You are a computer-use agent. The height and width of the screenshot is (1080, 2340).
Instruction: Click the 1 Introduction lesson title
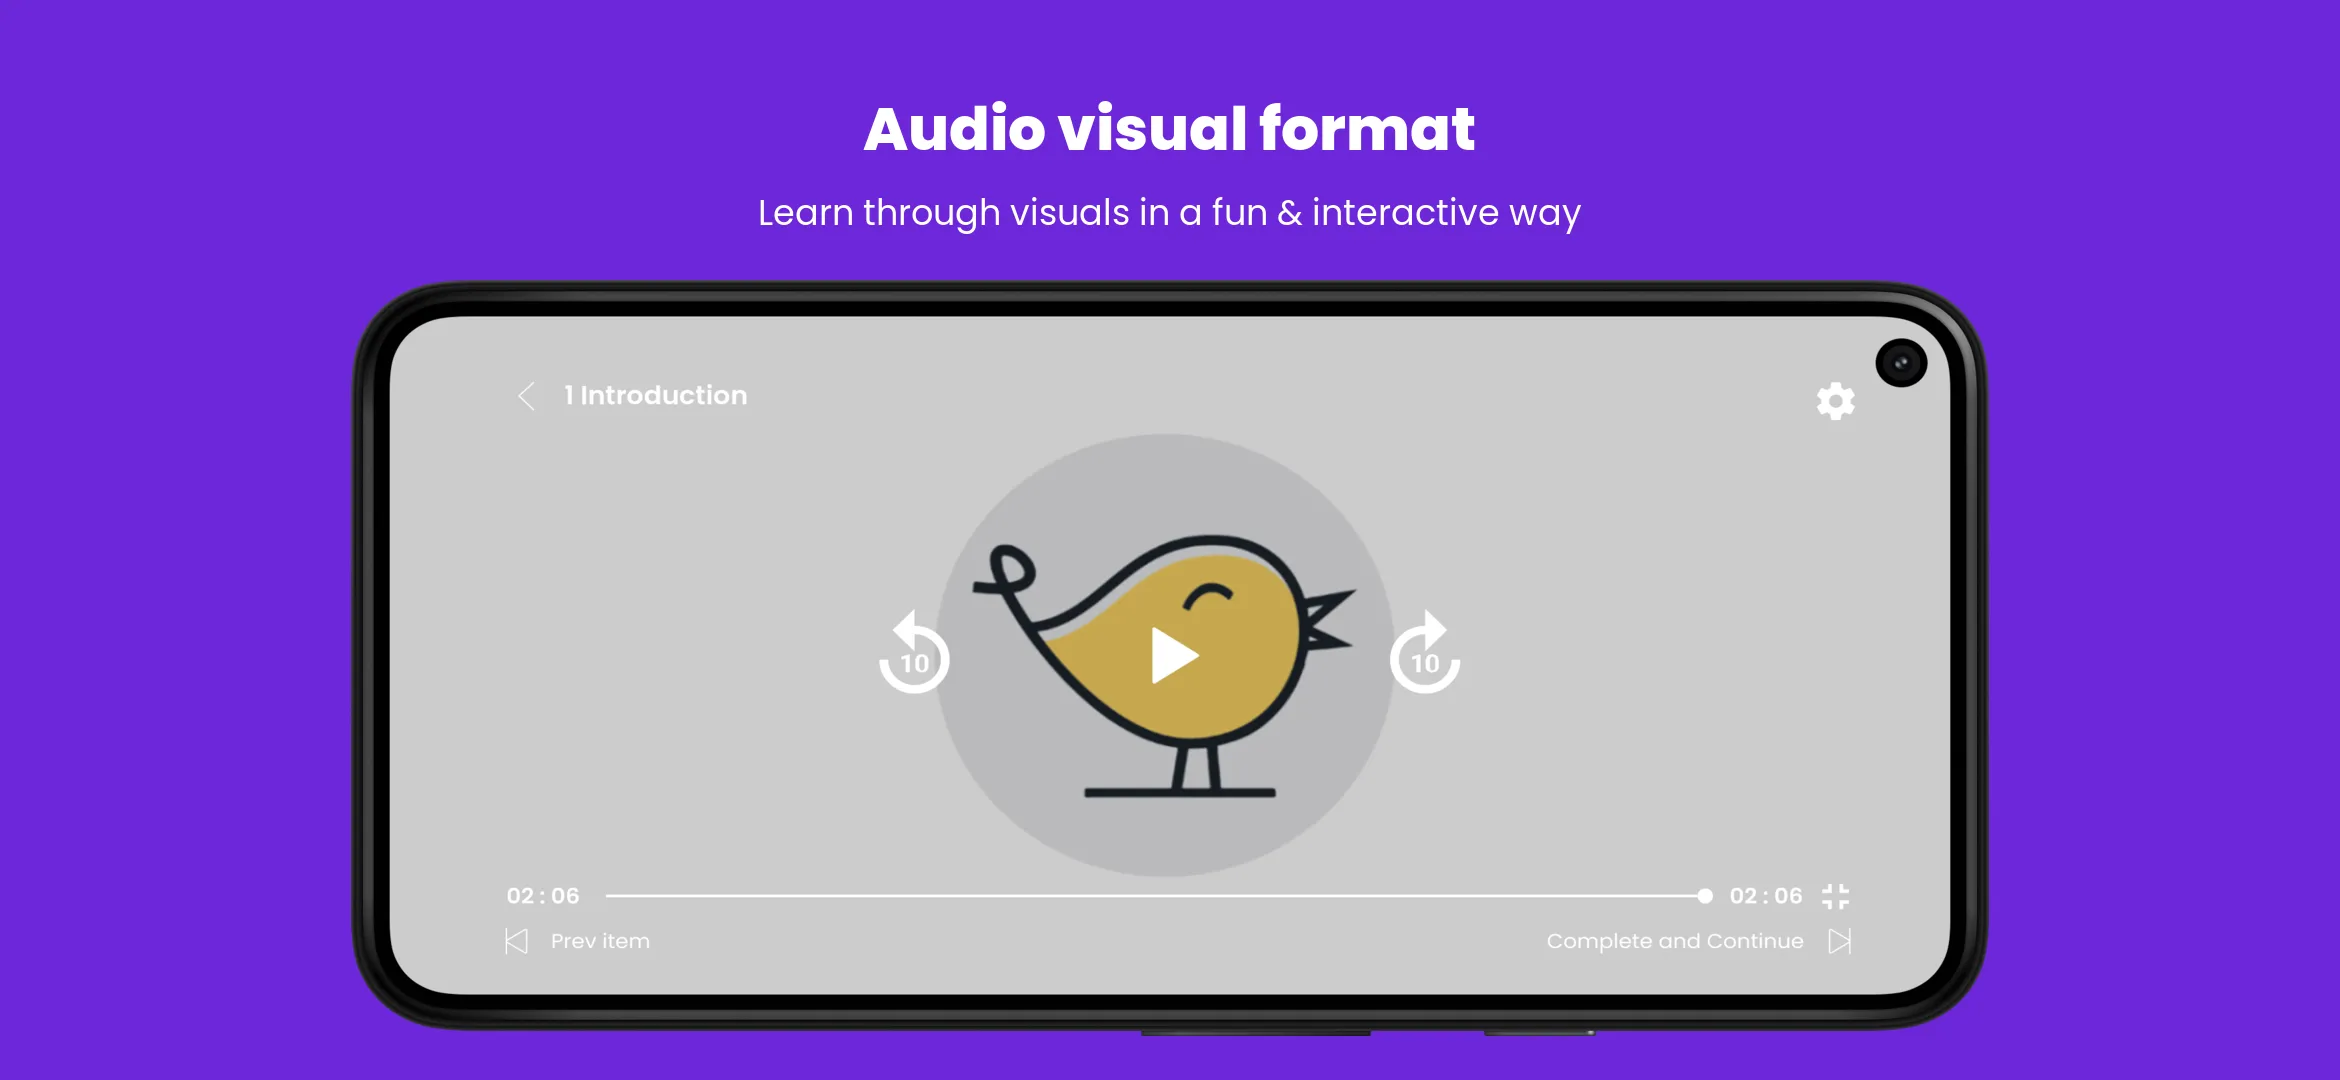point(655,395)
